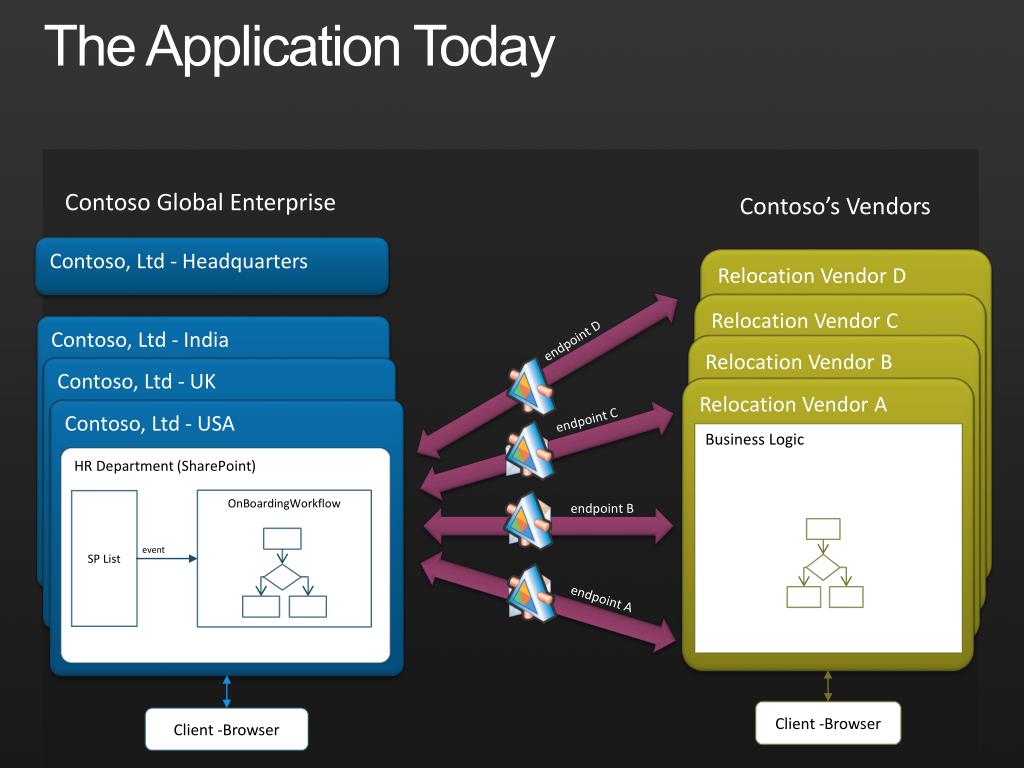Select the Contoso, Ltd - UK box

point(219,380)
